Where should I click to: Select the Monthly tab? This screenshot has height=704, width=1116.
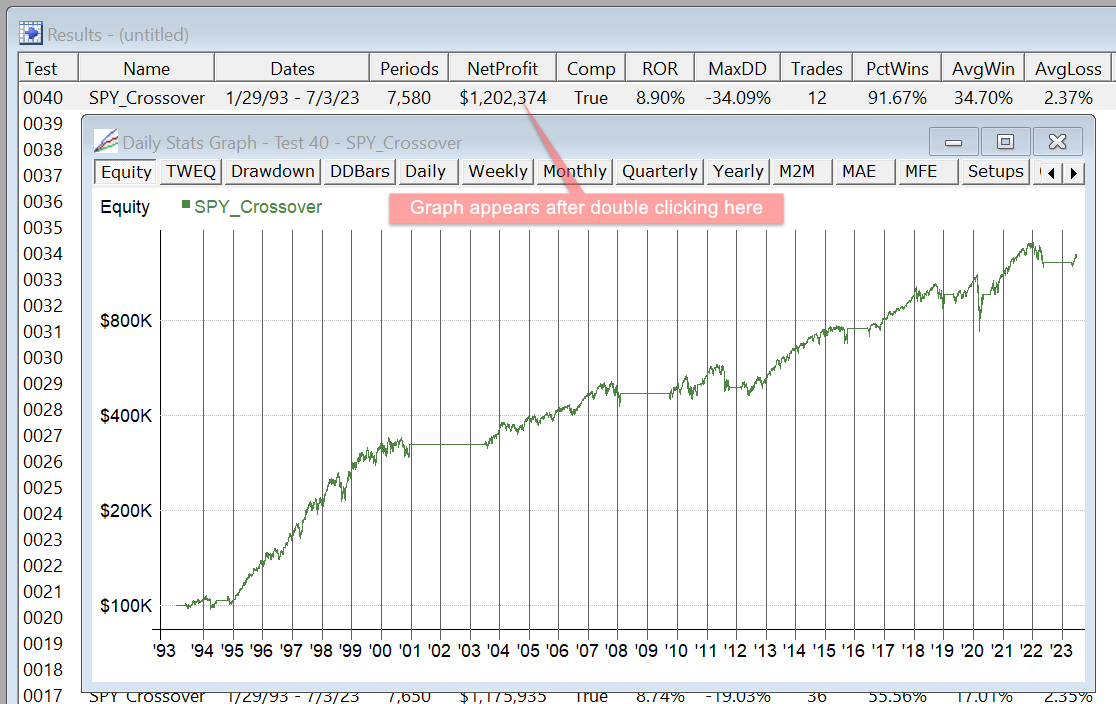coord(574,171)
